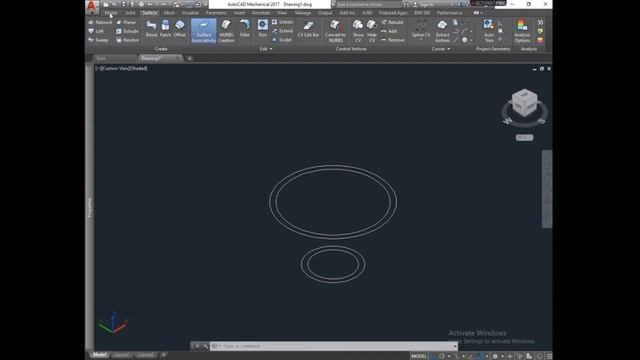
Task: Select the Remove control vertices tool
Action: tap(393, 40)
